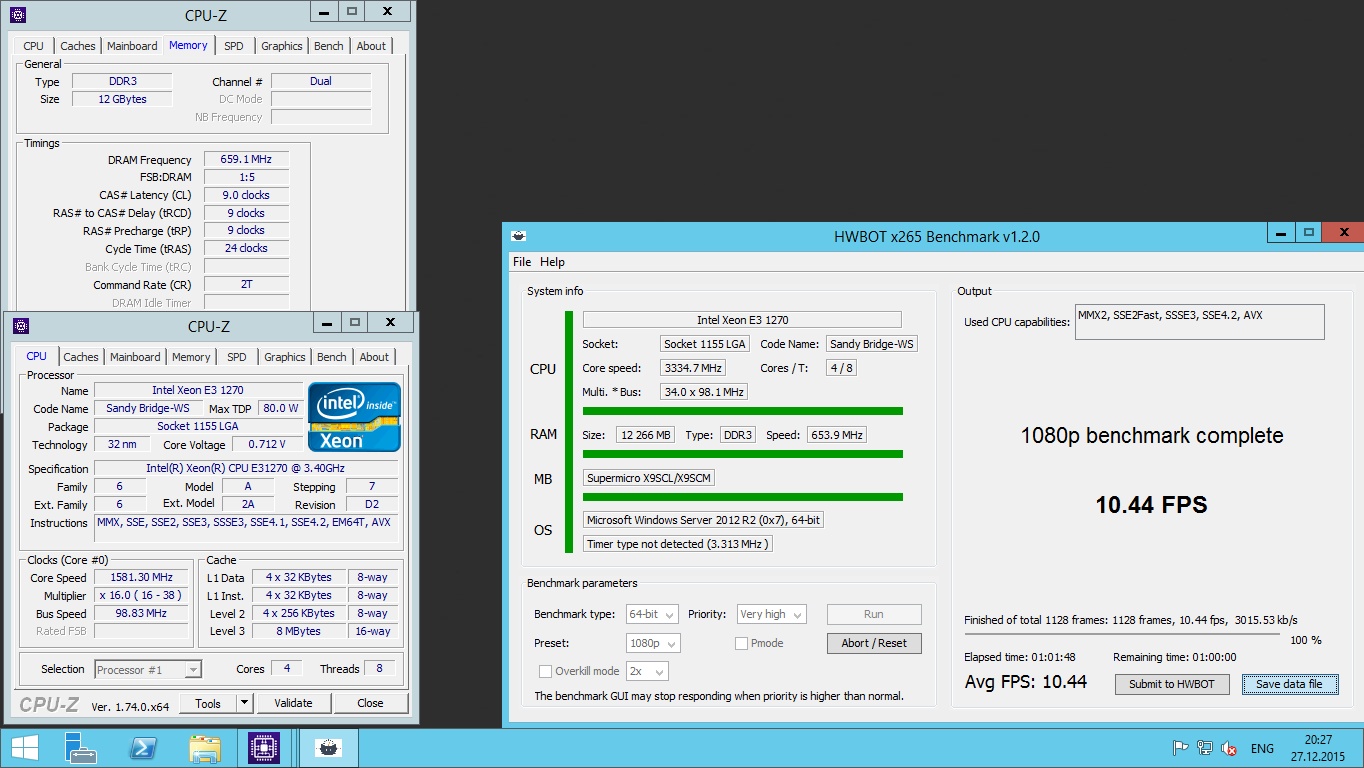The image size is (1364, 768).
Task: Minimize the CPU-Z Memory window
Action: click(324, 11)
